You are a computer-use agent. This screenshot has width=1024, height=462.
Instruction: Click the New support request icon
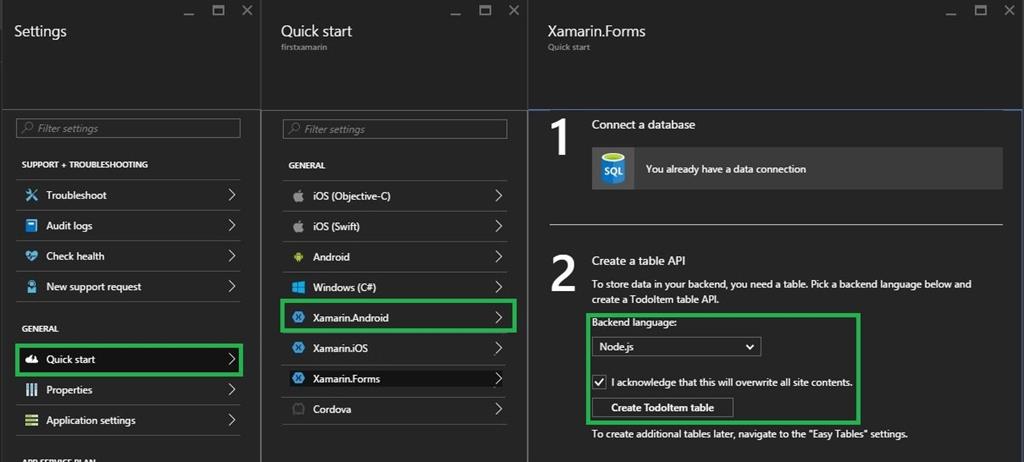coord(31,287)
